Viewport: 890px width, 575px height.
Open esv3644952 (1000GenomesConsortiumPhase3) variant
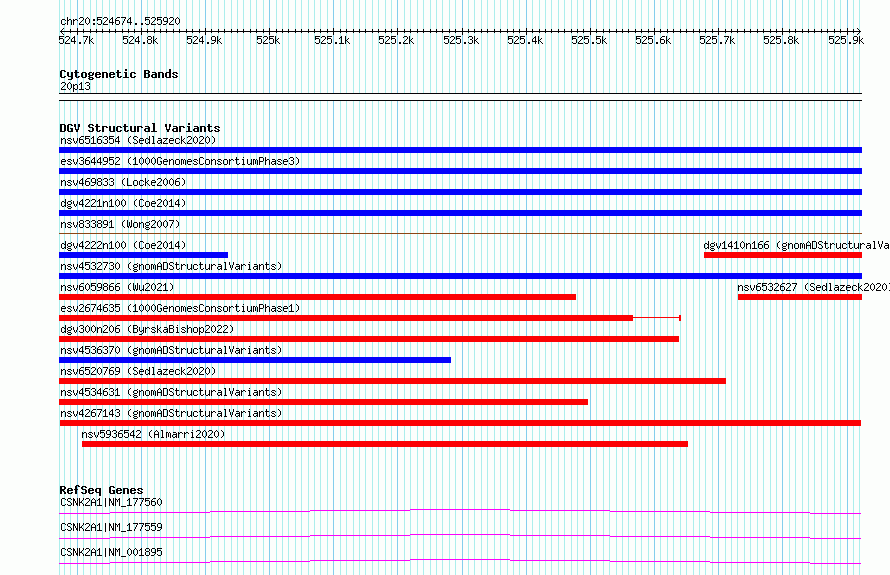[x=180, y=161]
